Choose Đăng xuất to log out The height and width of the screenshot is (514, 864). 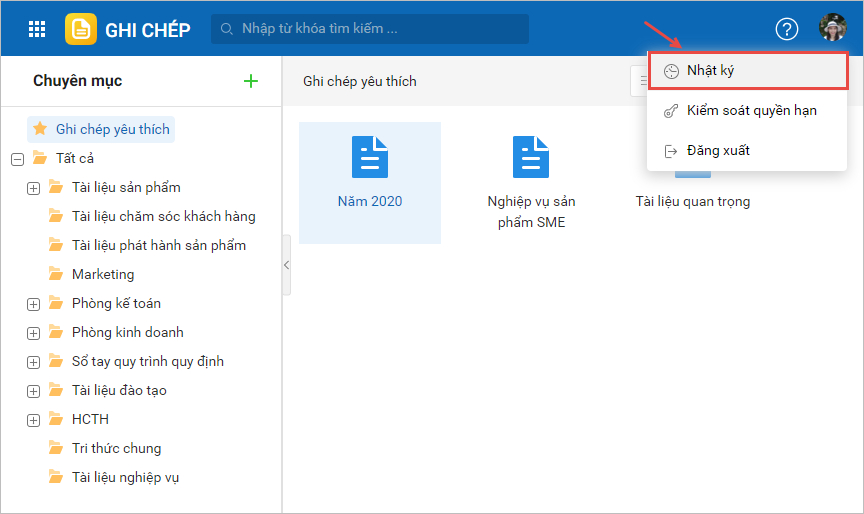pyautogui.click(x=747, y=150)
